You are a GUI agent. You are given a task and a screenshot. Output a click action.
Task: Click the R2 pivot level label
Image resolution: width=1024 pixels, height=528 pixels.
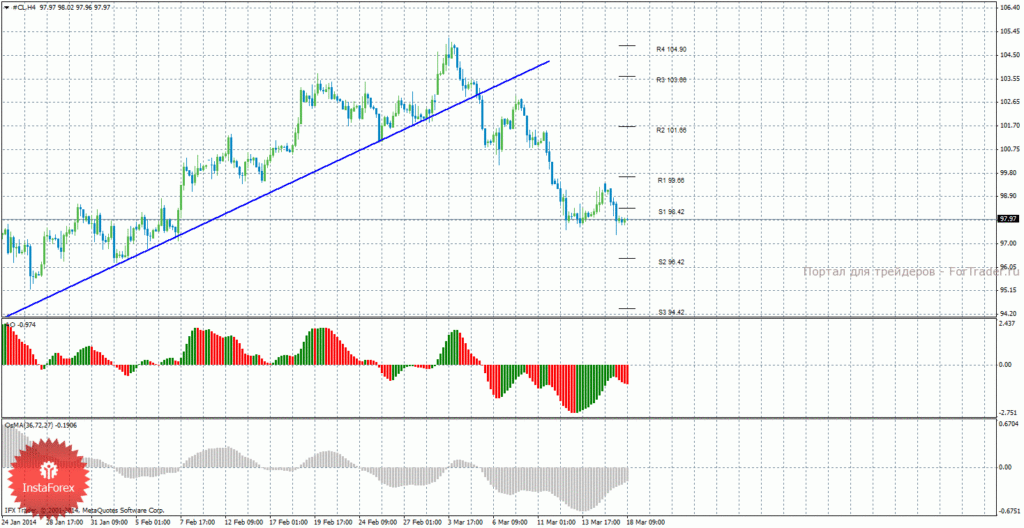[671, 130]
